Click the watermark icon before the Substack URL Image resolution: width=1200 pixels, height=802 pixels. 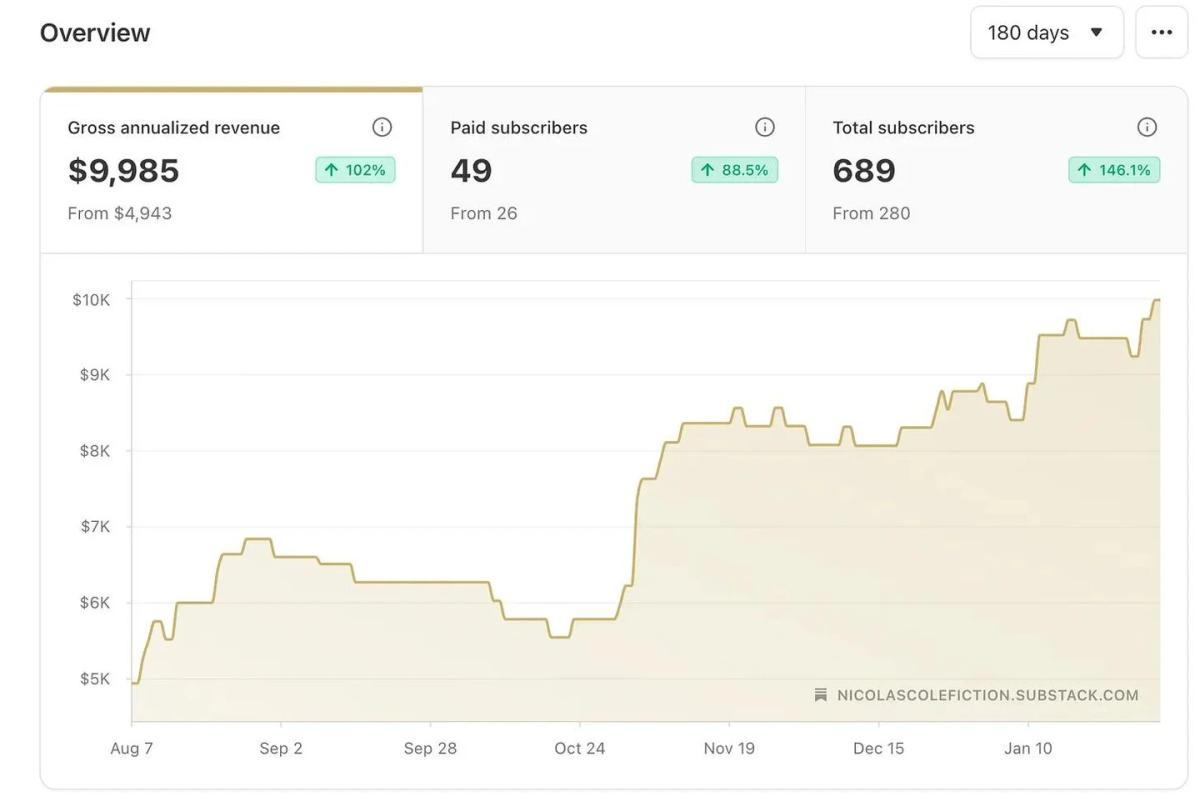click(820, 694)
